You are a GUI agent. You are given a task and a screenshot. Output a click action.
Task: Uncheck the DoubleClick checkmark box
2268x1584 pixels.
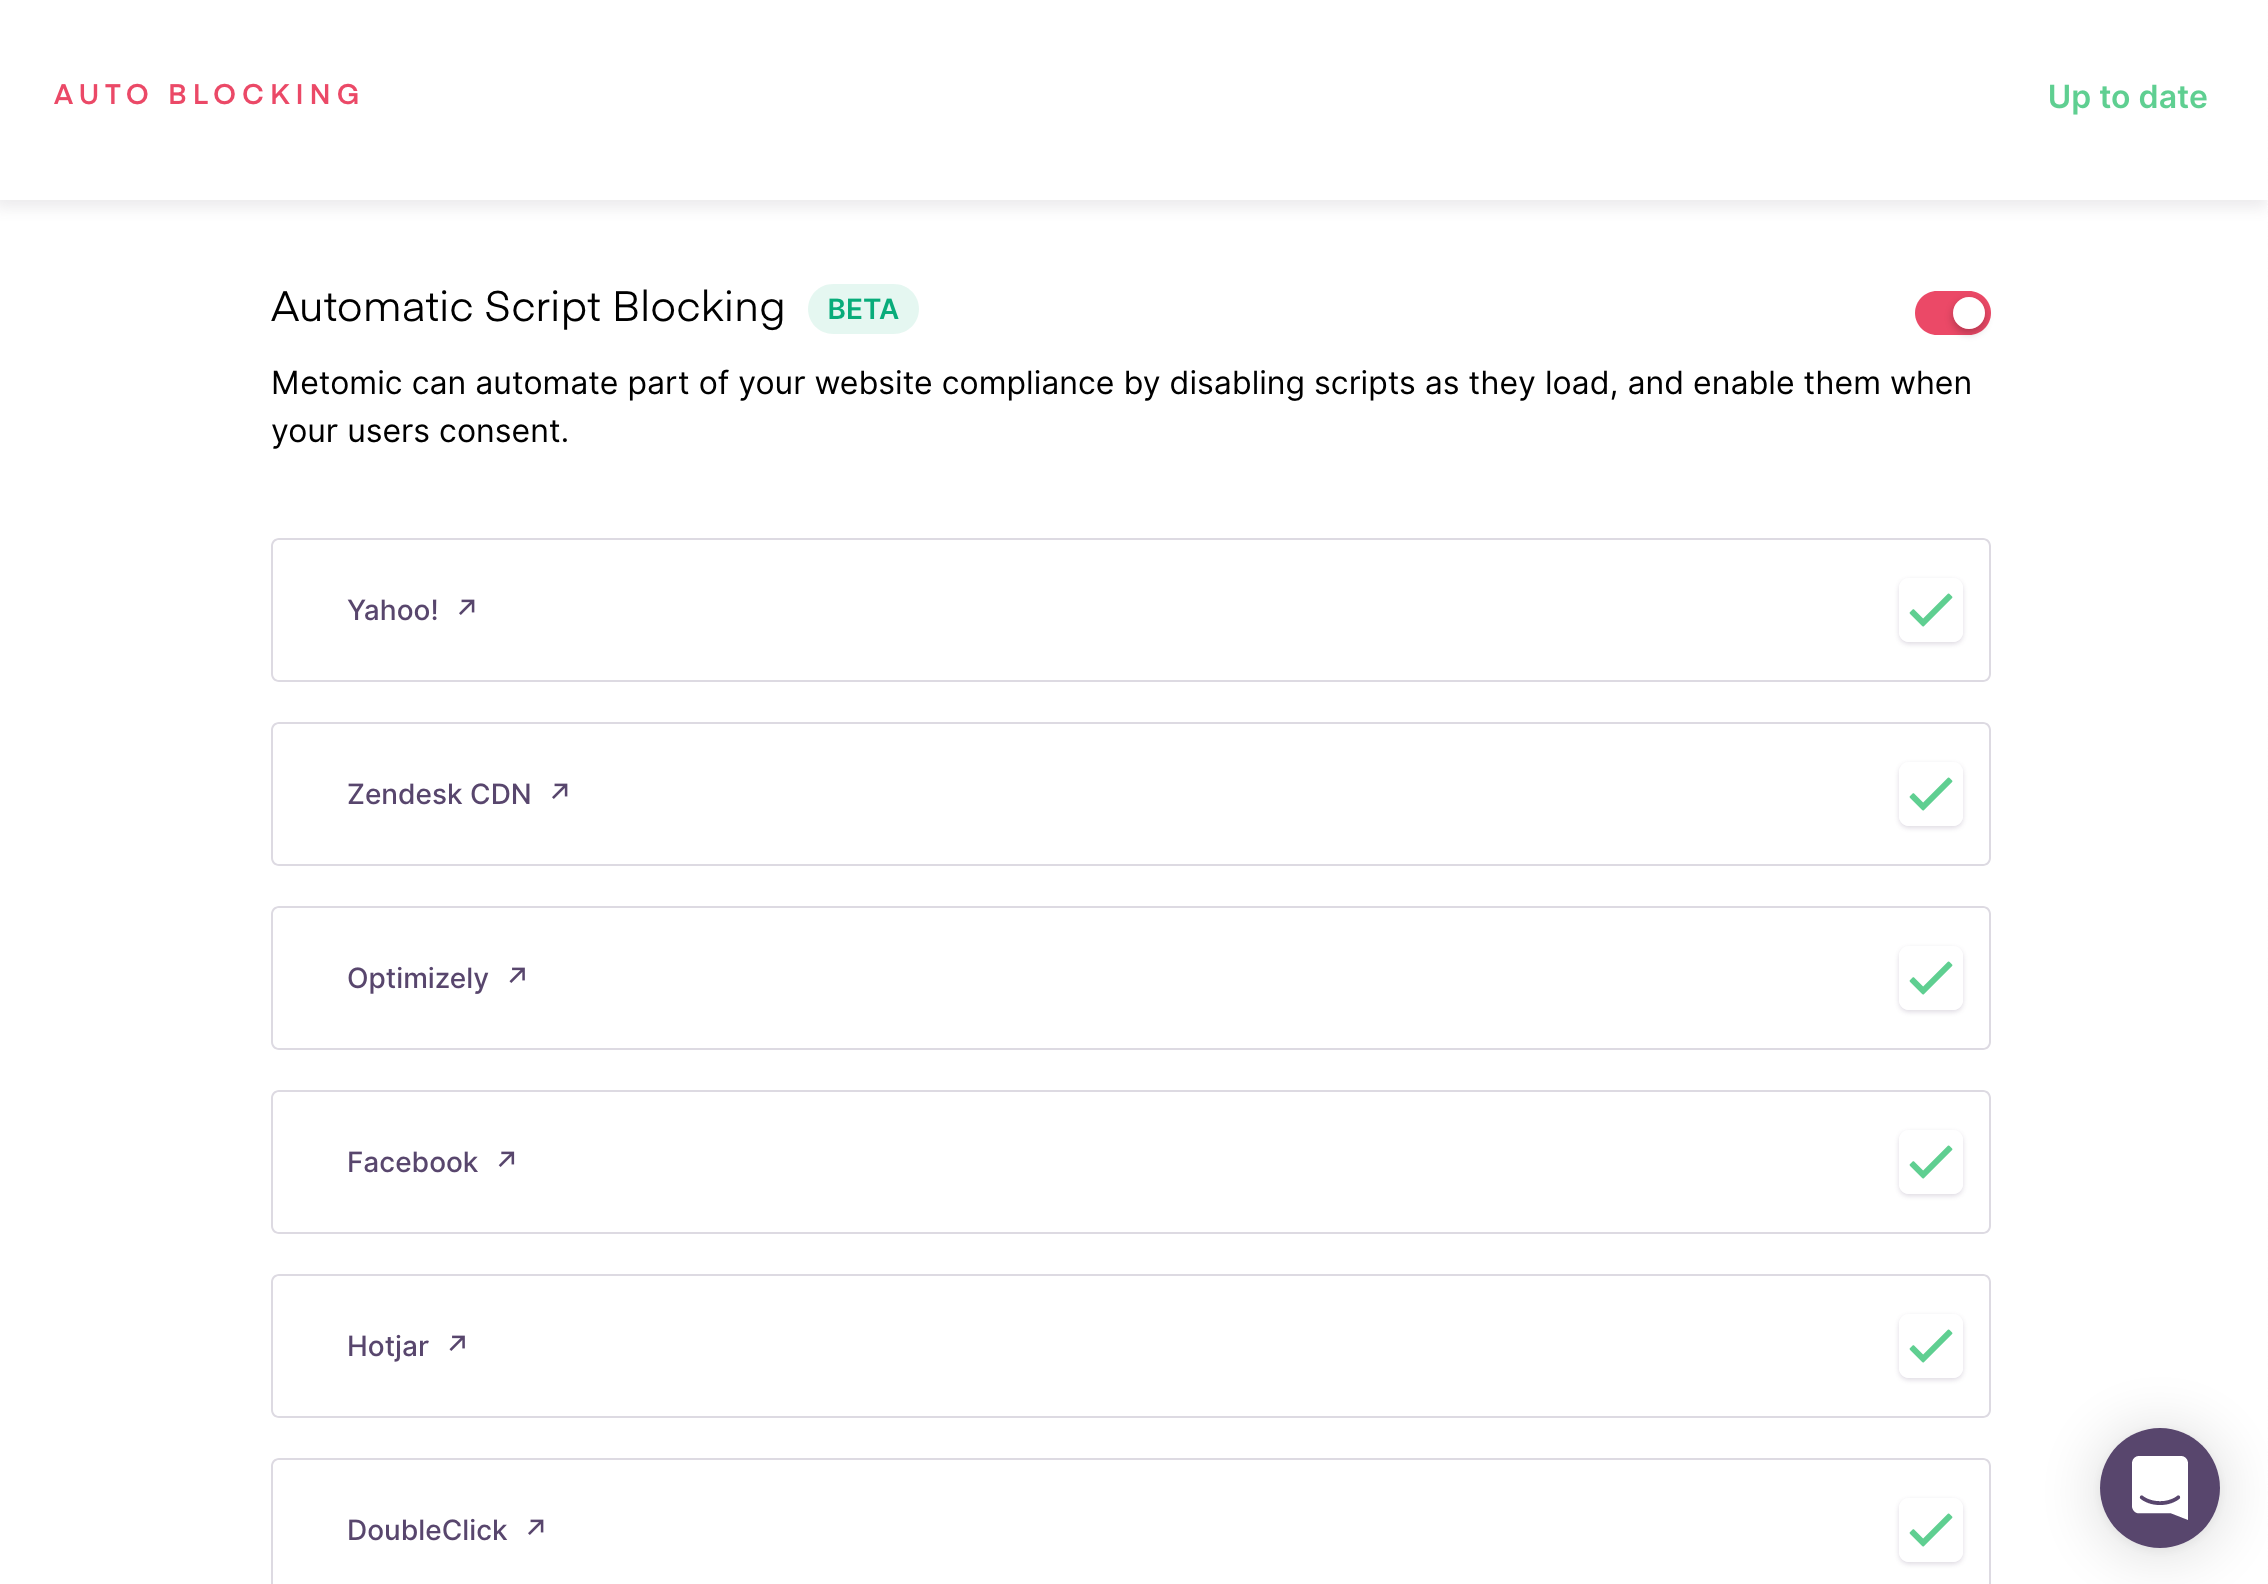(x=1931, y=1530)
